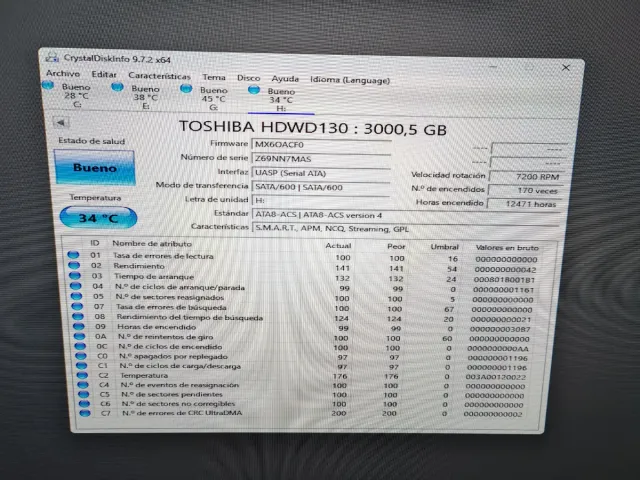Close the CrystalDiskInfo window

point(566,67)
